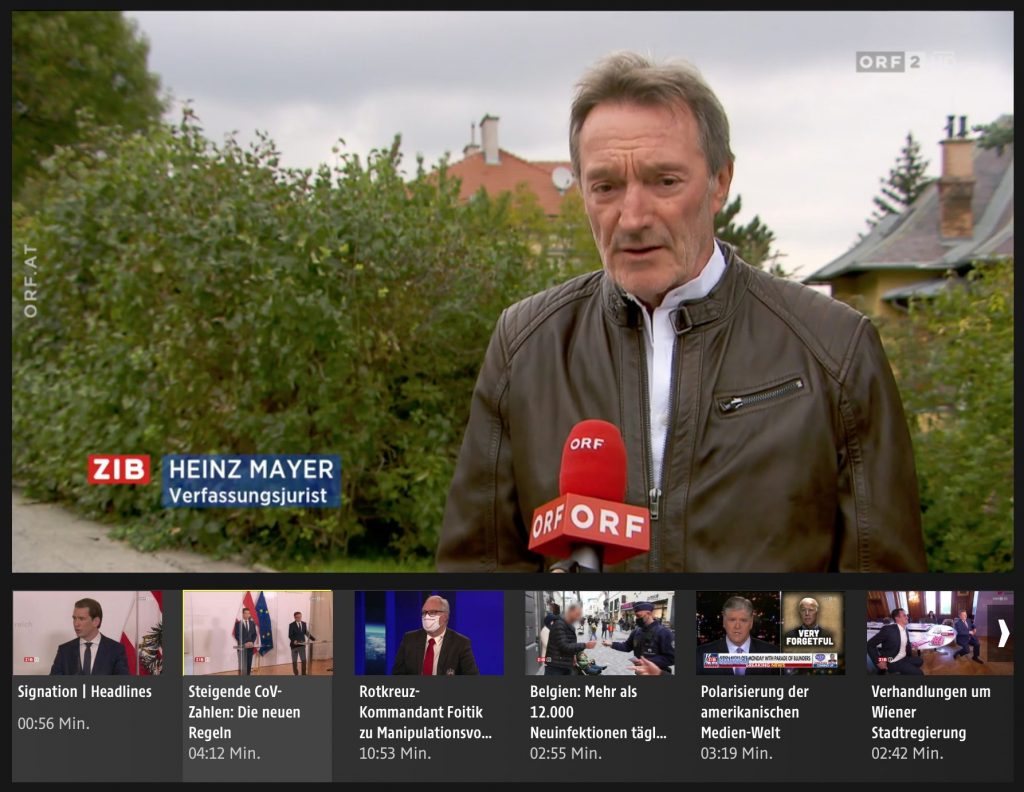Click the red ZIB logo in the caption

pos(119,469)
